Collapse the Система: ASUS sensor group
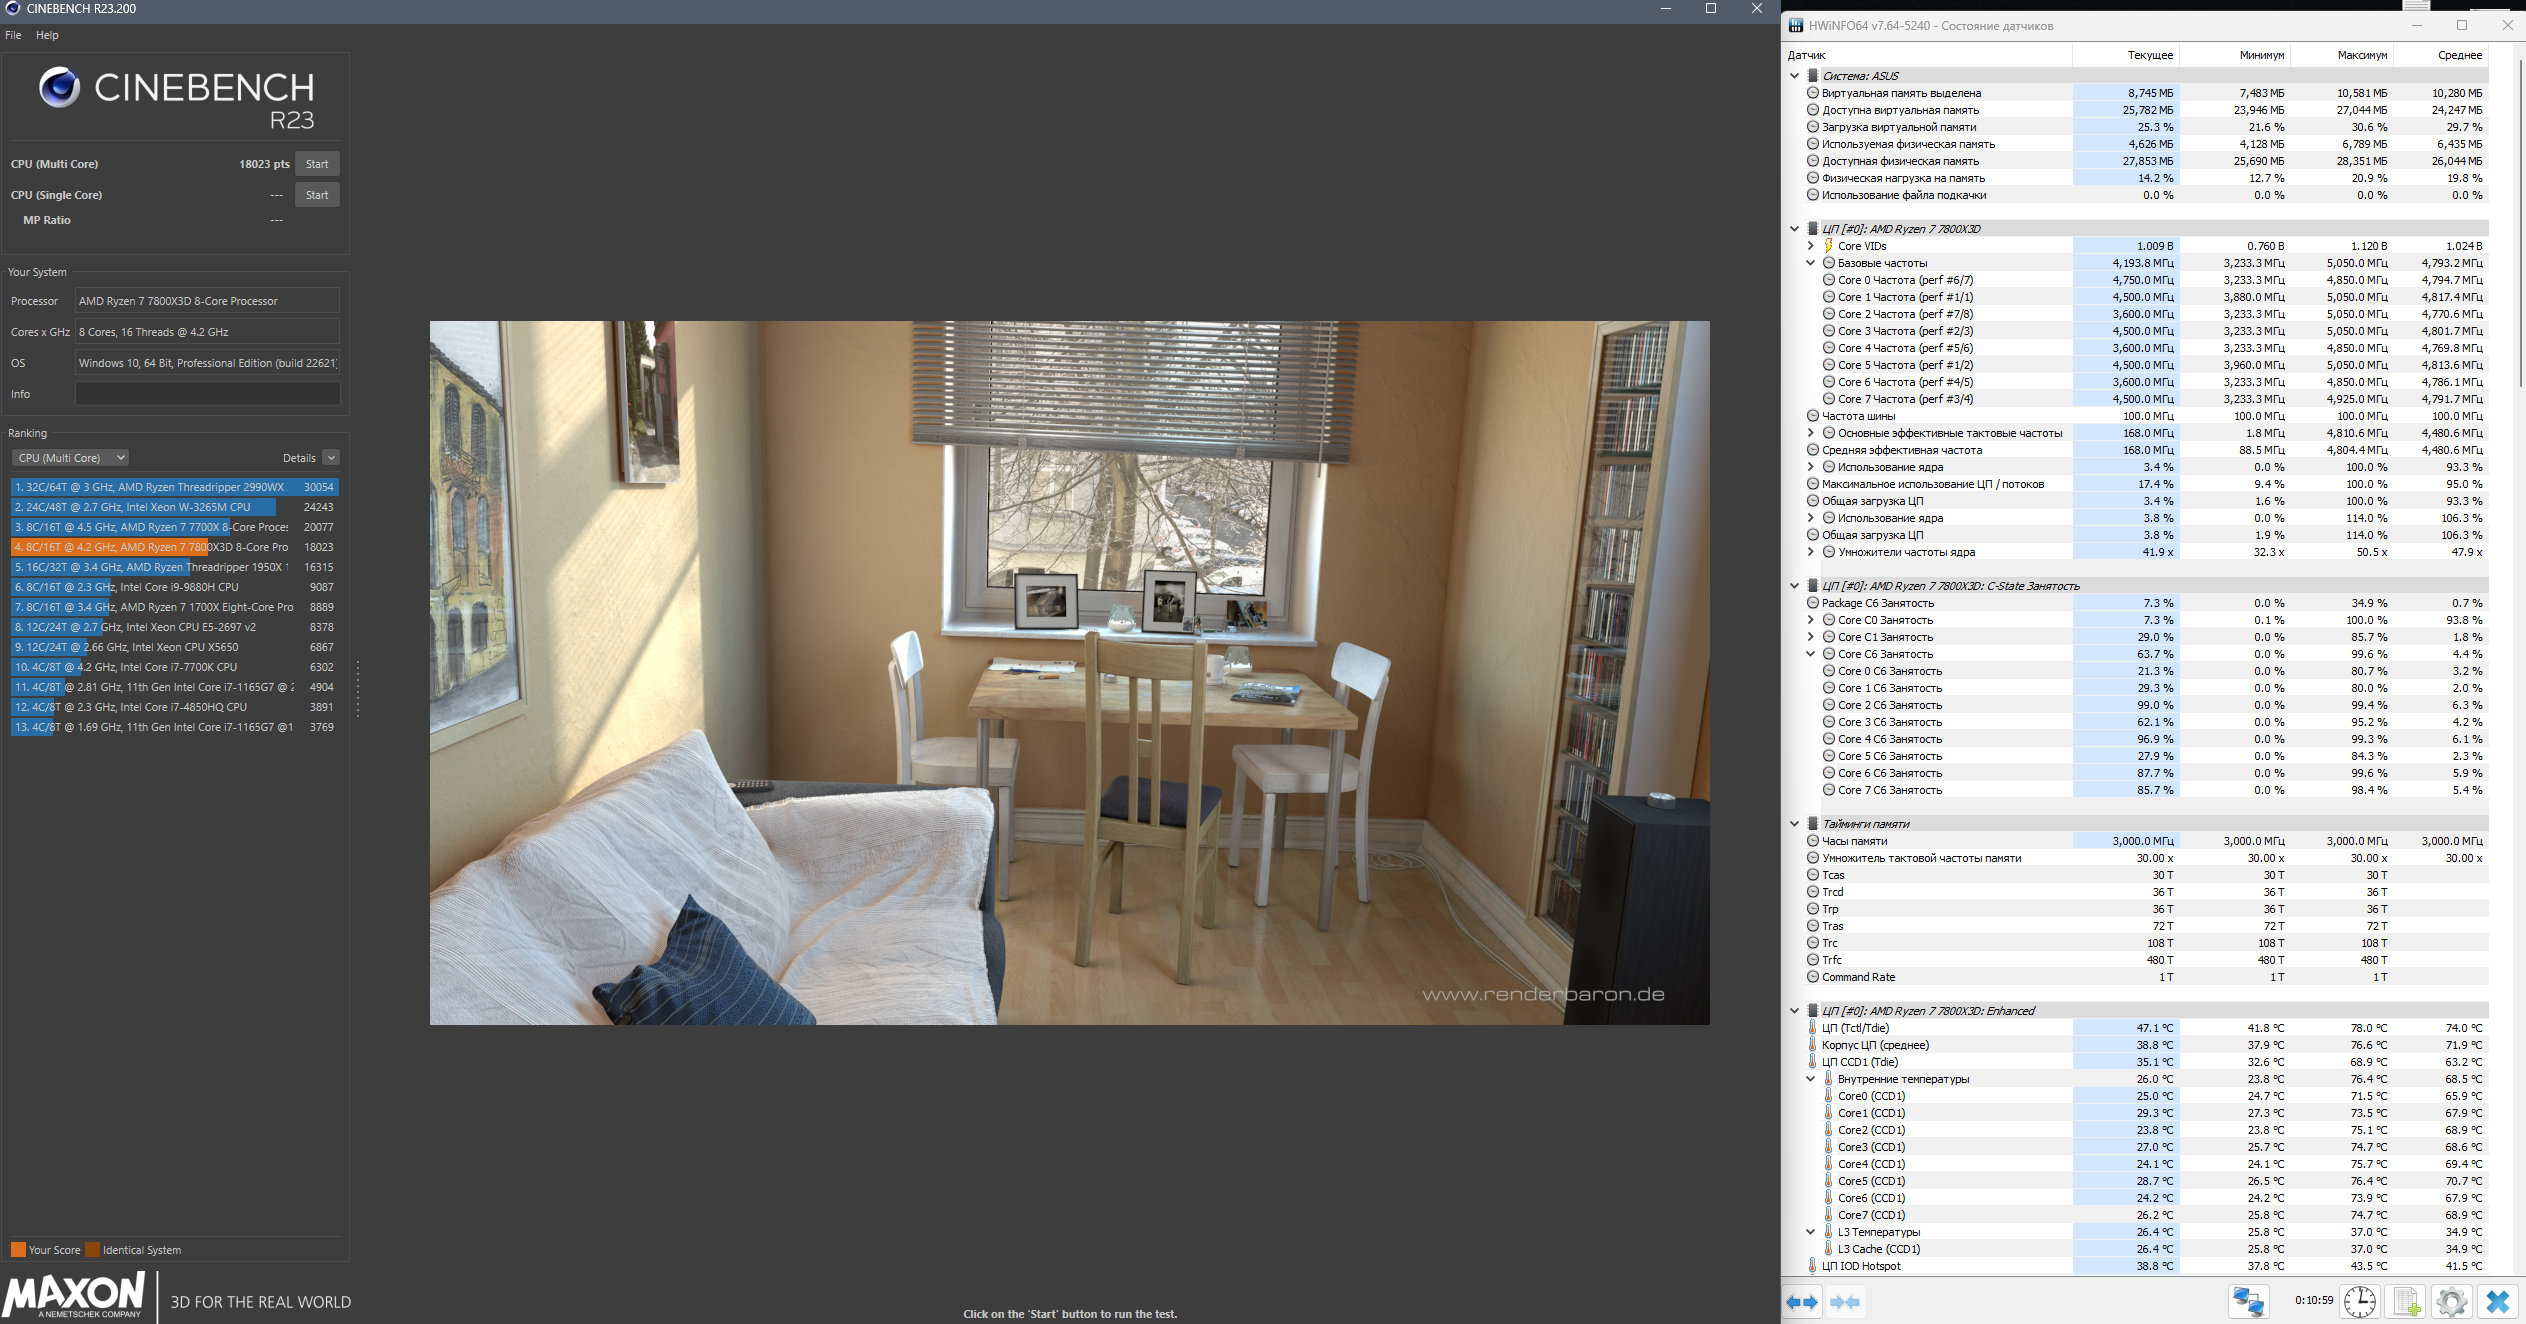The width and height of the screenshot is (2526, 1324). pos(1794,76)
